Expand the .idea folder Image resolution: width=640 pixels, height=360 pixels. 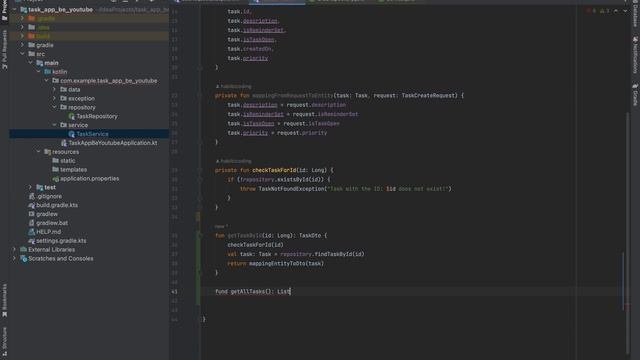coord(22,27)
